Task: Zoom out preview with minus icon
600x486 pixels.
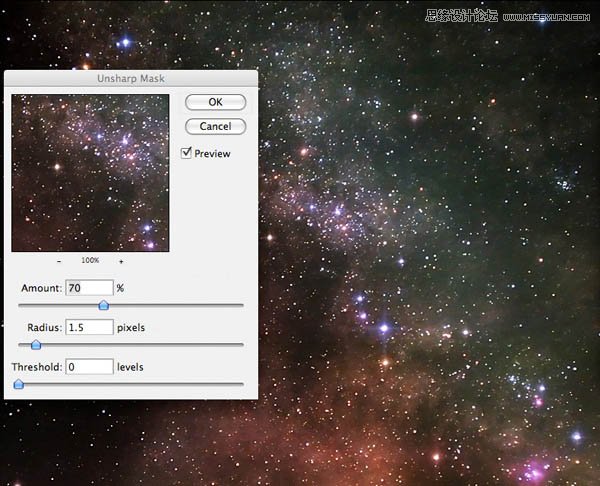Action: (59, 261)
